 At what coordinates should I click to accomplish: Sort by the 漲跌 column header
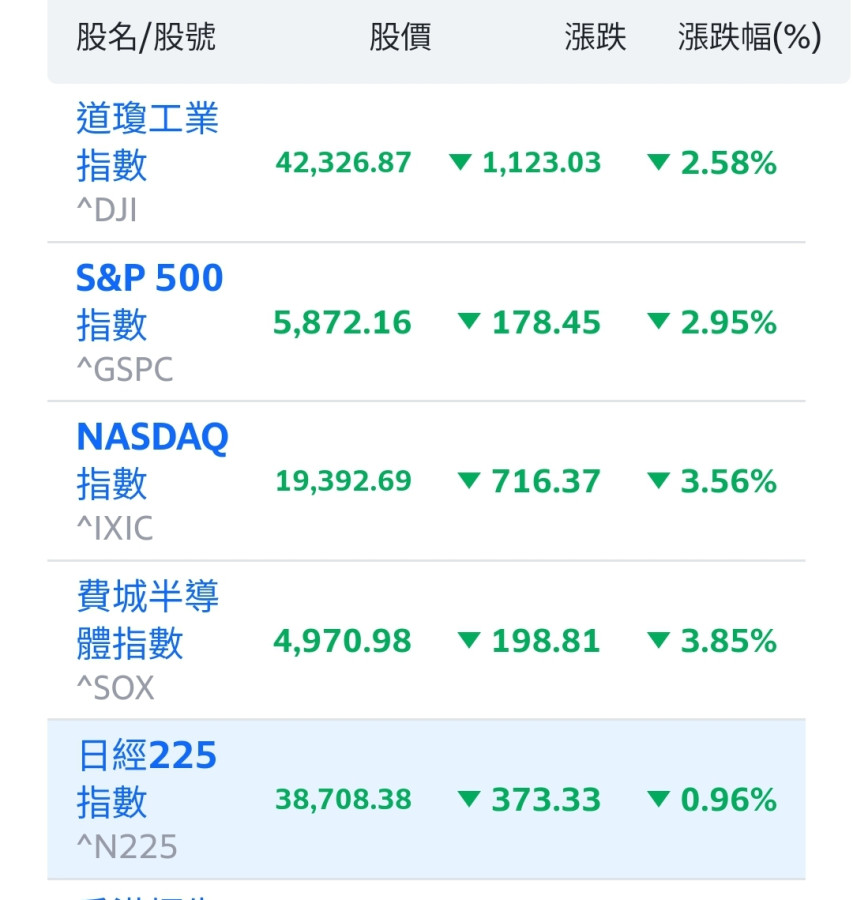point(595,38)
